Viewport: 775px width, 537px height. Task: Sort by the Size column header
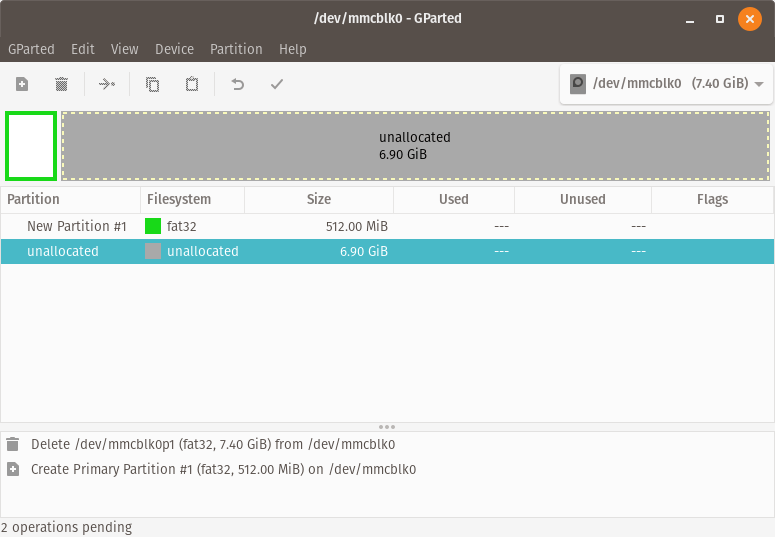coord(319,199)
